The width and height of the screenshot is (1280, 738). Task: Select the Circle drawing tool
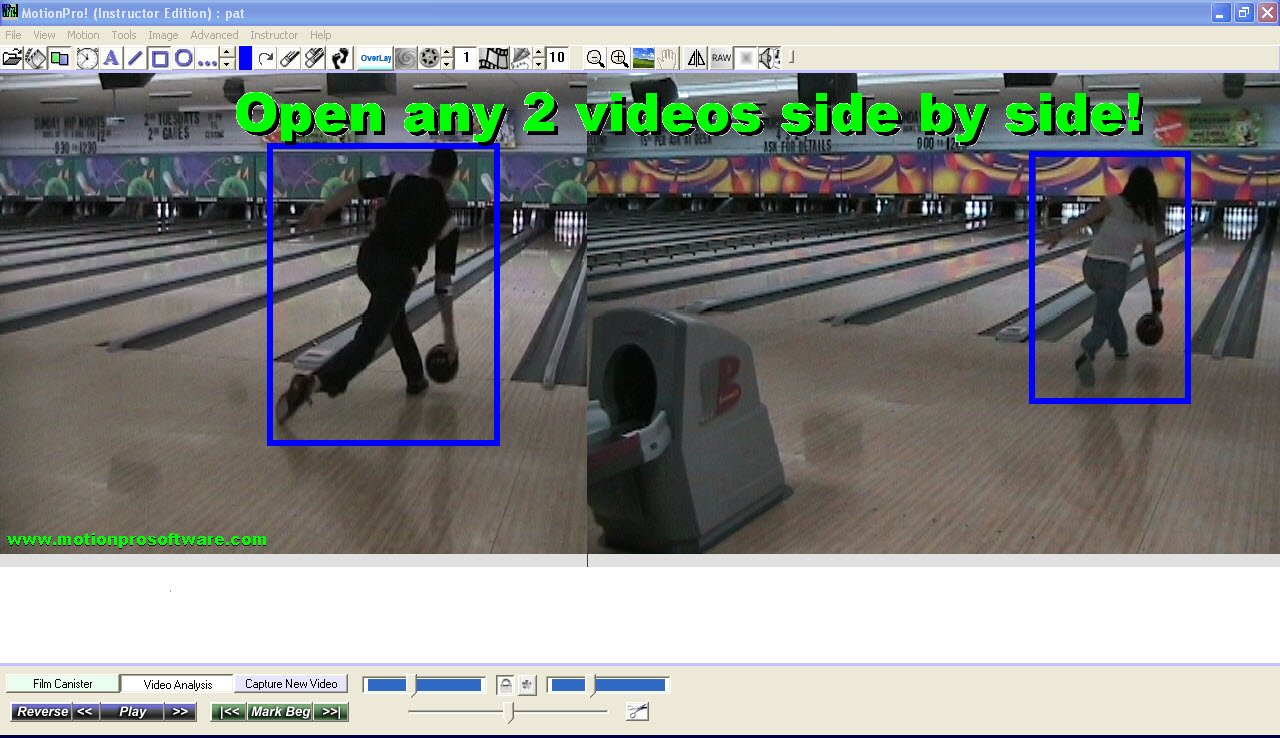click(x=183, y=58)
